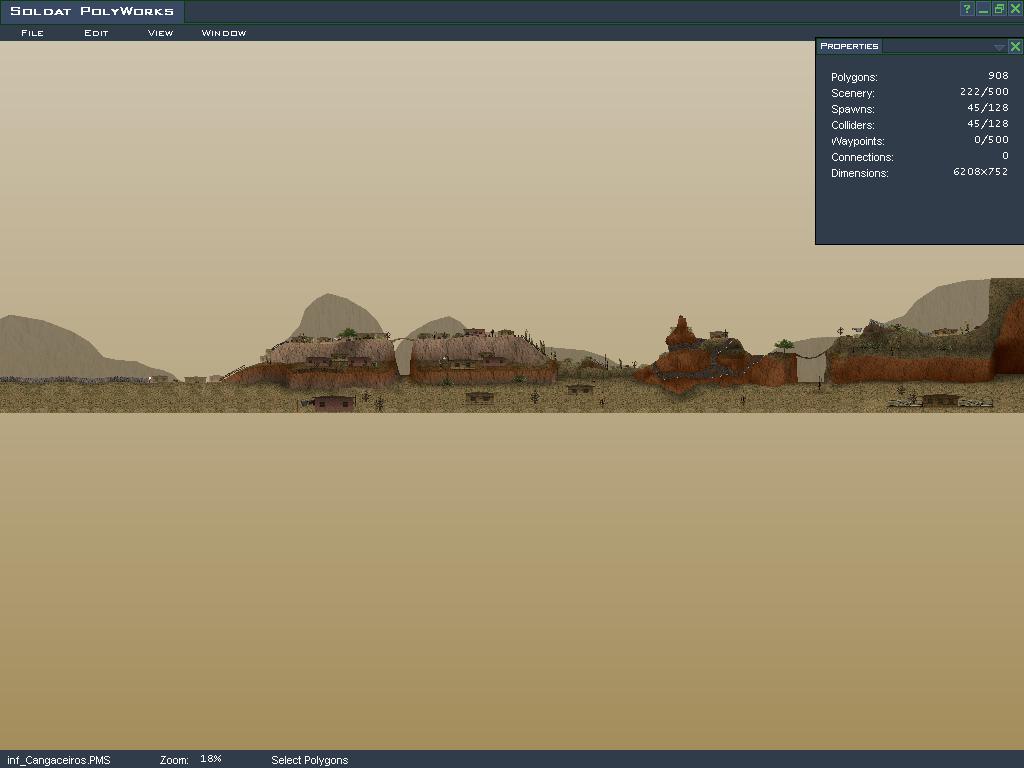
Task: Close the Properties panel
Action: click(x=1015, y=46)
